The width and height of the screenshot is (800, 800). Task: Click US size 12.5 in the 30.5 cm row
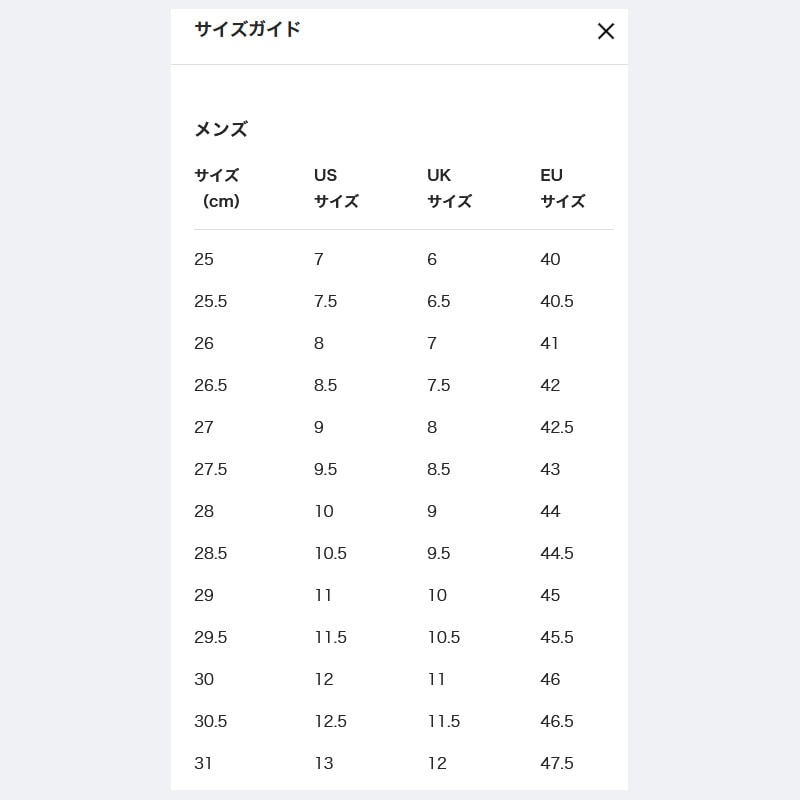pos(331,721)
